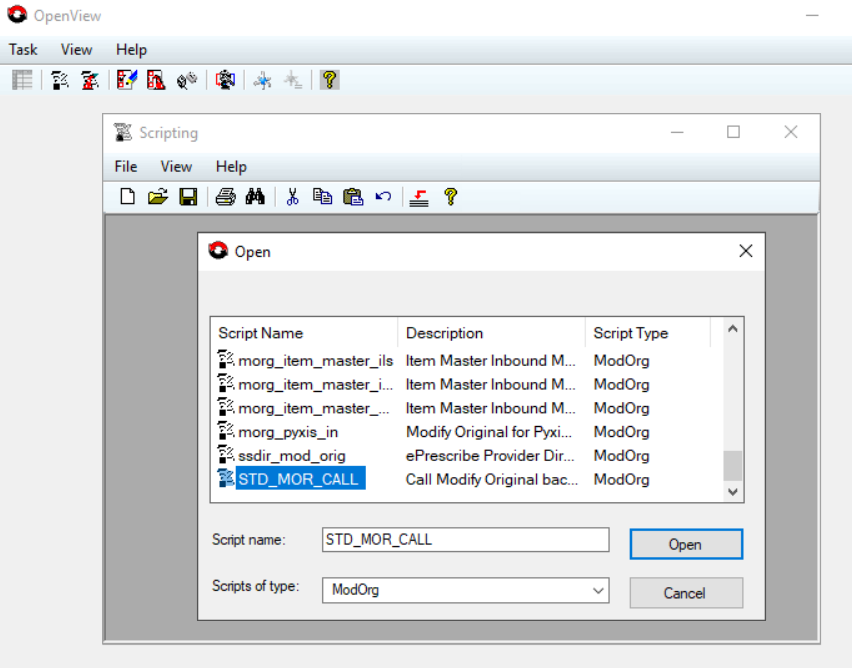The image size is (852, 668).
Task: Copy with the two-pages icon
Action: coord(322,196)
